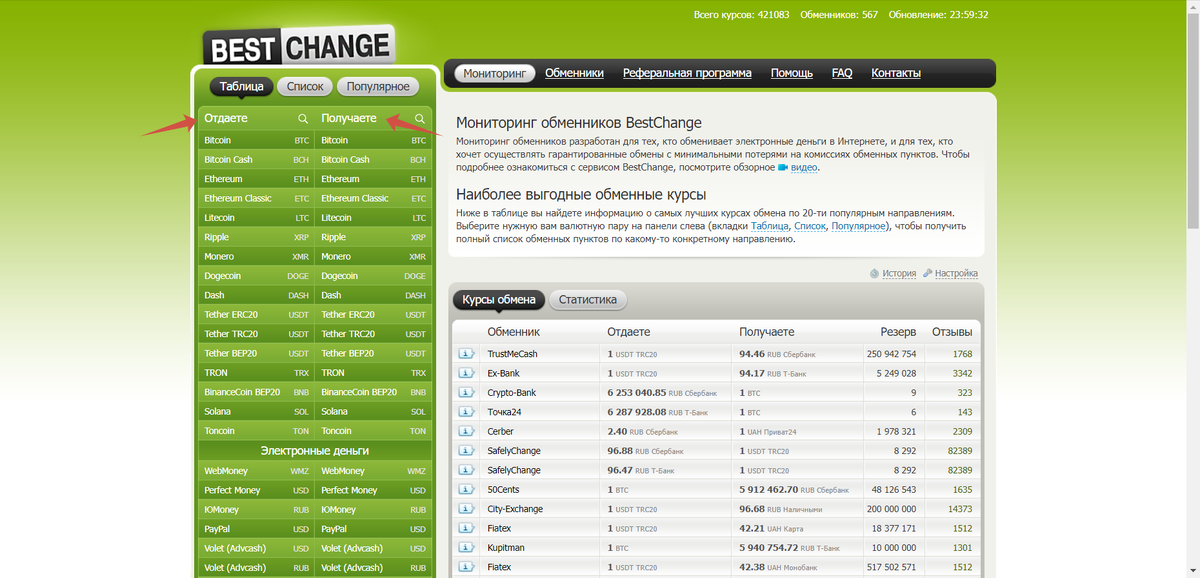Open Помощь in the top menu

792,73
